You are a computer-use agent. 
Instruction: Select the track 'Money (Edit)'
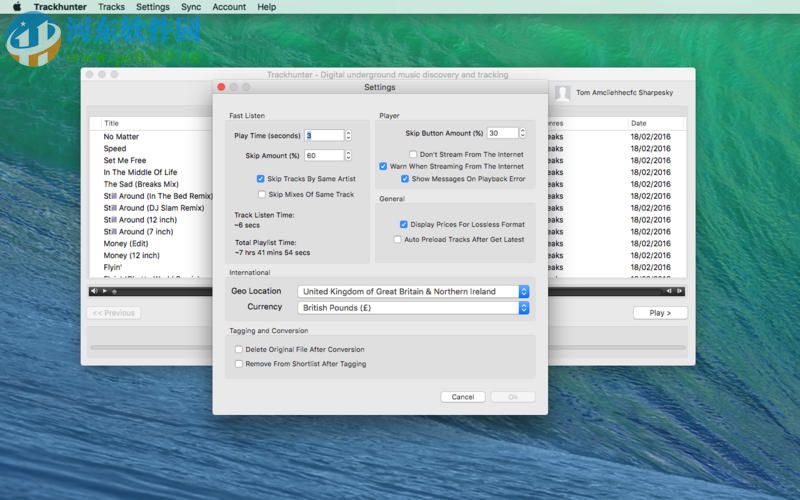click(x=126, y=243)
